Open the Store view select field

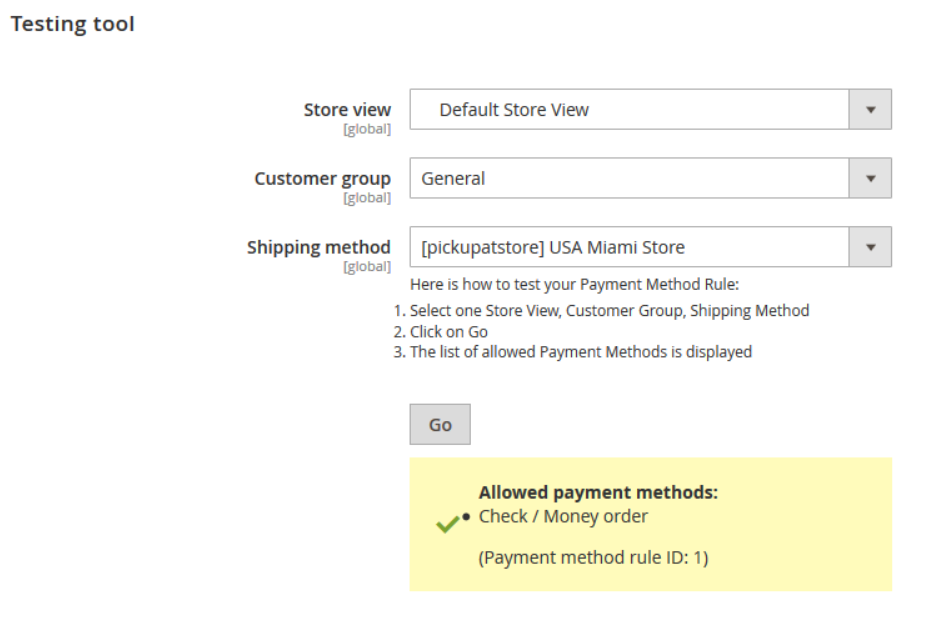(630, 110)
